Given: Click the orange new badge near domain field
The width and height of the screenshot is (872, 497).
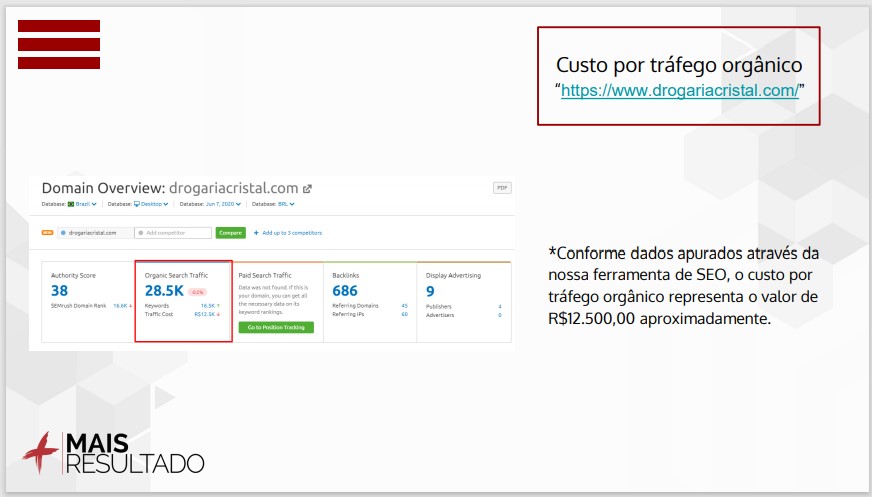Looking at the screenshot, I should pyautogui.click(x=48, y=233).
